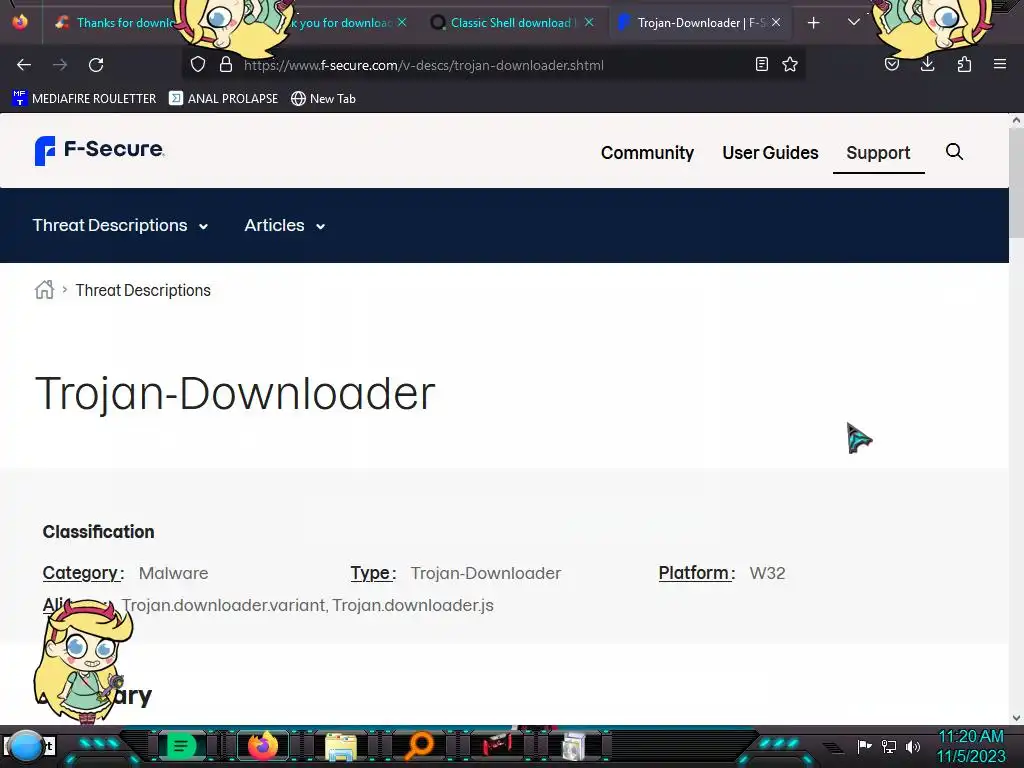Click the Category label link

(82, 573)
